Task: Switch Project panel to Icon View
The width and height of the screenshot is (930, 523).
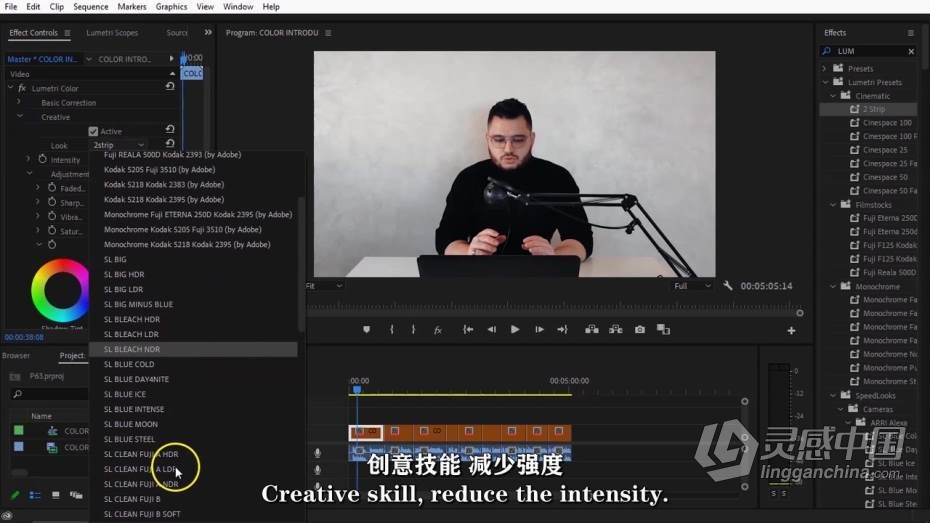Action: 56,495
